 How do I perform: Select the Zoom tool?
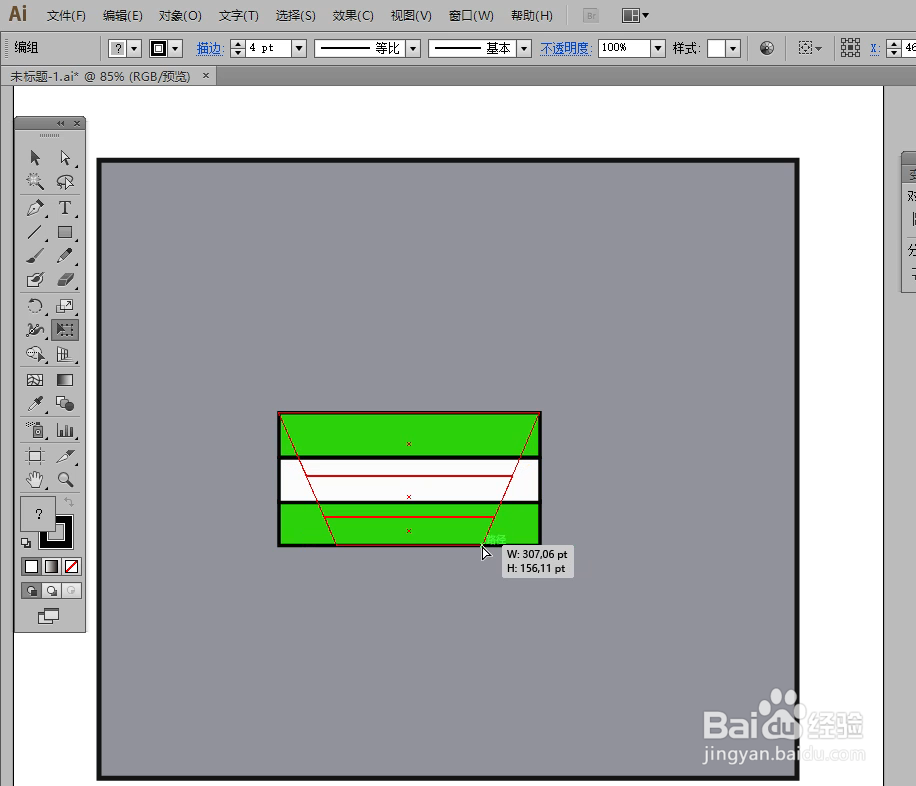pyautogui.click(x=65, y=480)
